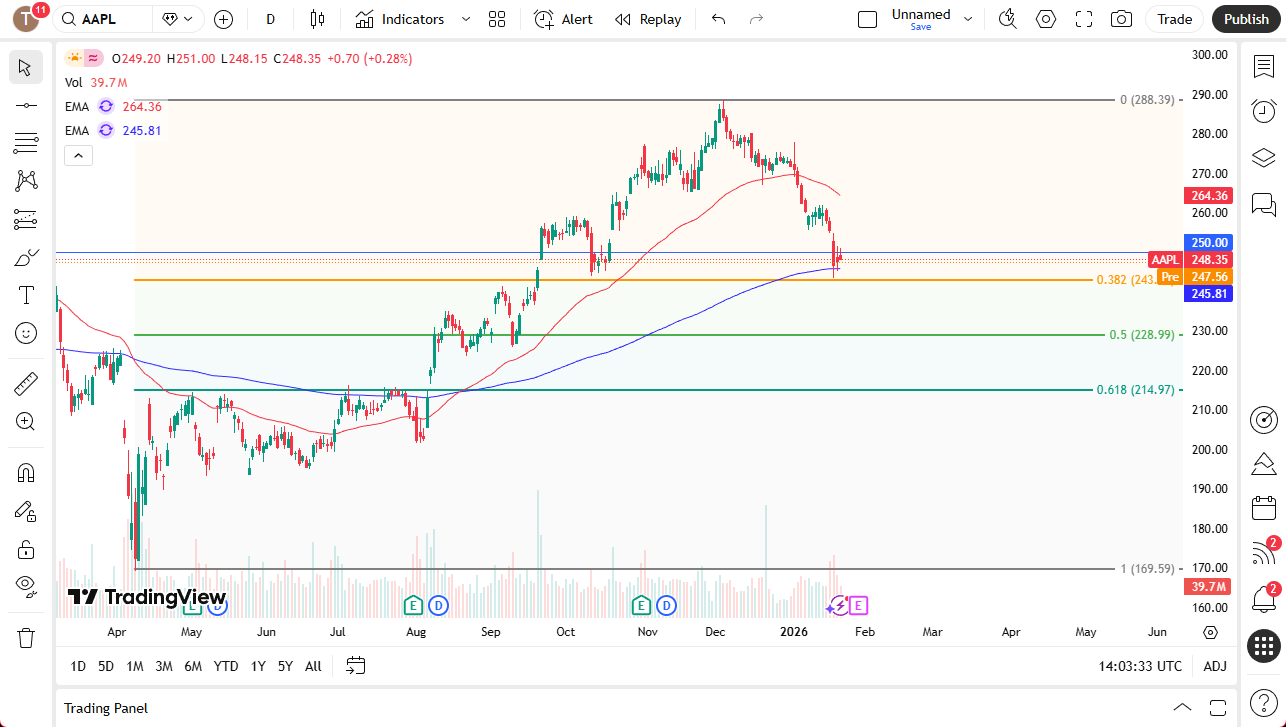Open the object tree layers panel
Image resolution: width=1286 pixels, height=727 pixels.
(1264, 158)
